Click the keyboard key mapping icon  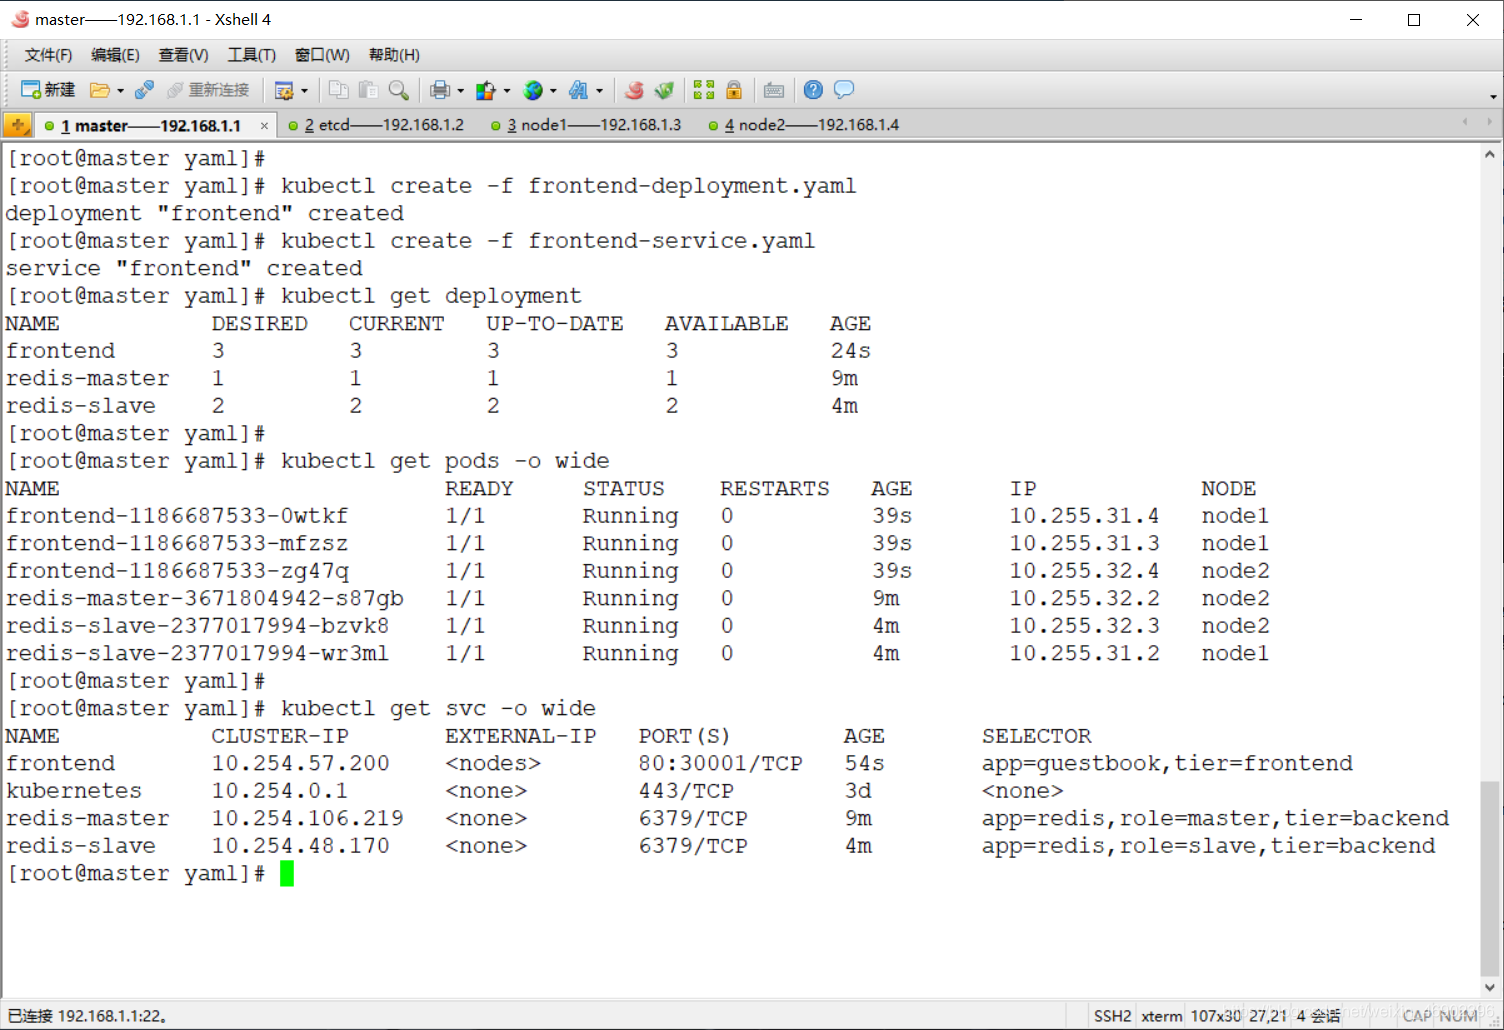point(774,90)
